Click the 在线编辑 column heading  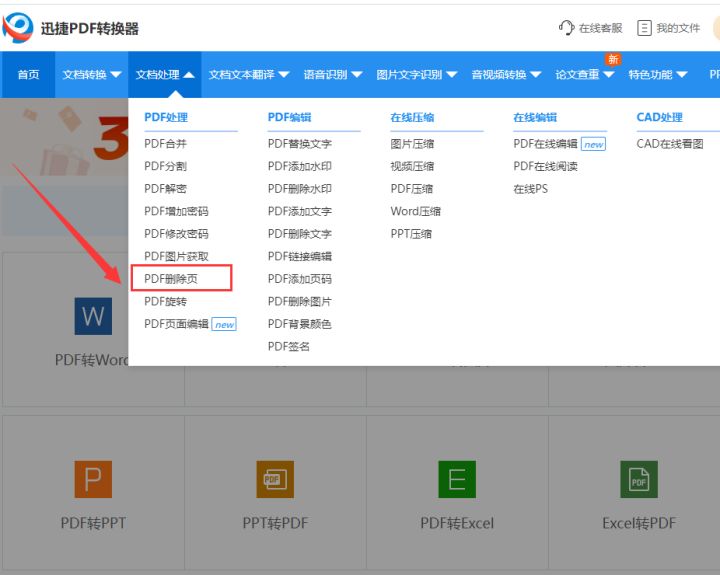535,117
